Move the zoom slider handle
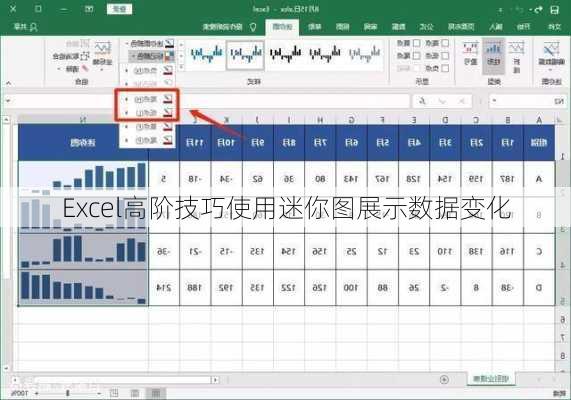This screenshot has height=400, width=571. (x=67, y=393)
